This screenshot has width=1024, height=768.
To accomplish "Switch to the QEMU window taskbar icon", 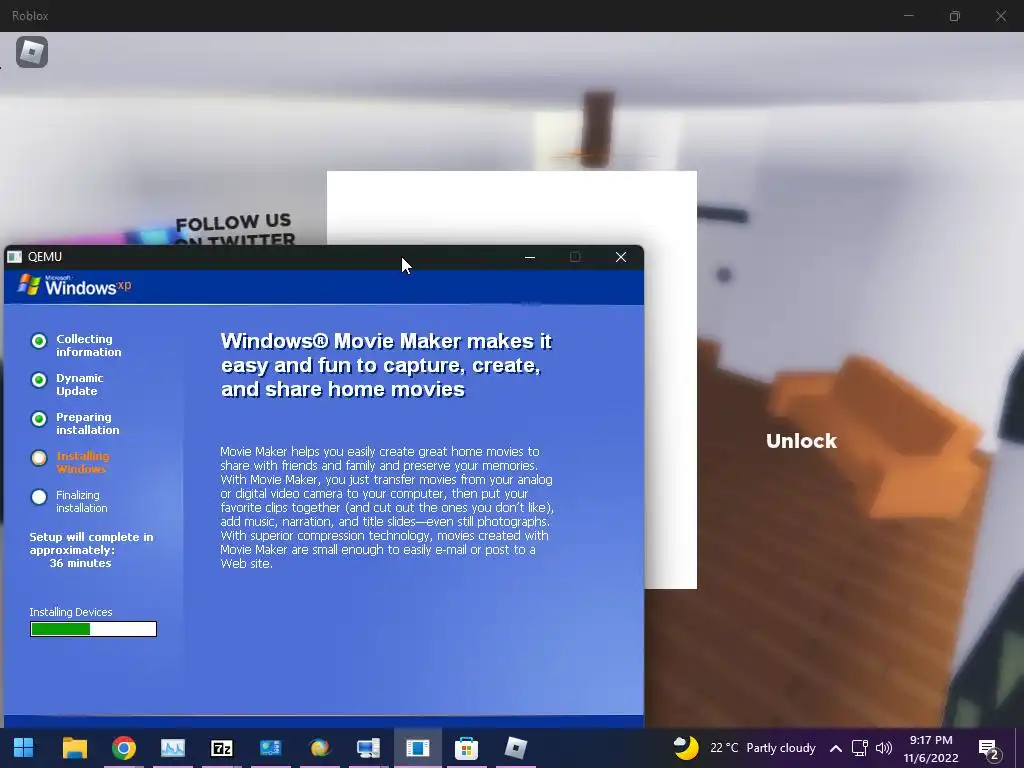I will click(417, 748).
